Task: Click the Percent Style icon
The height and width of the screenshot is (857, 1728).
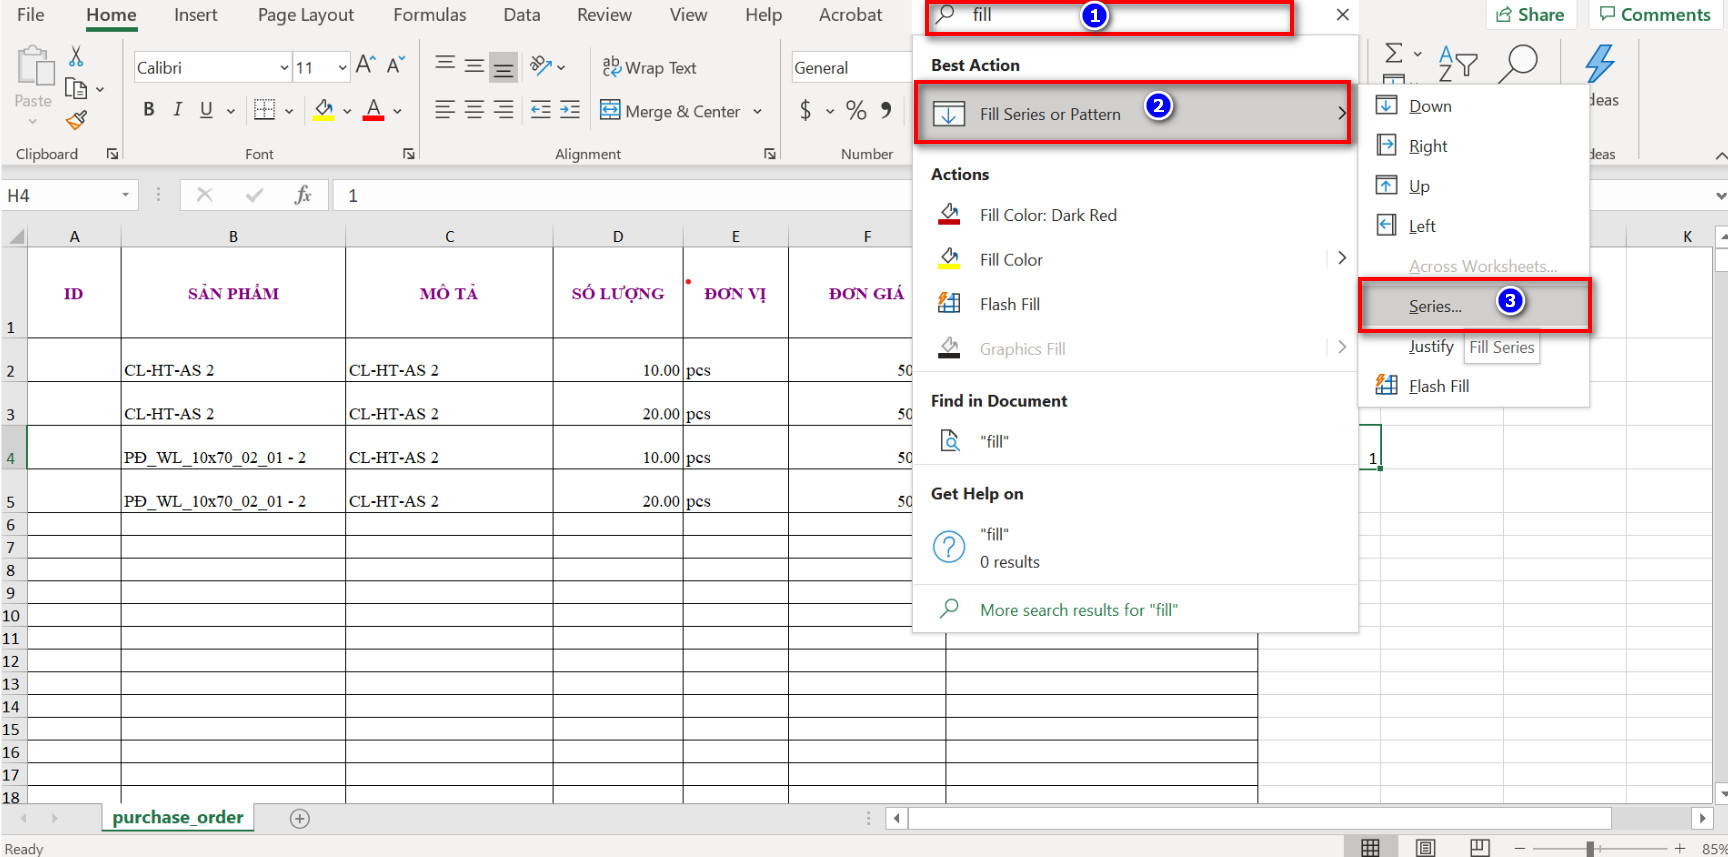Action: click(856, 110)
